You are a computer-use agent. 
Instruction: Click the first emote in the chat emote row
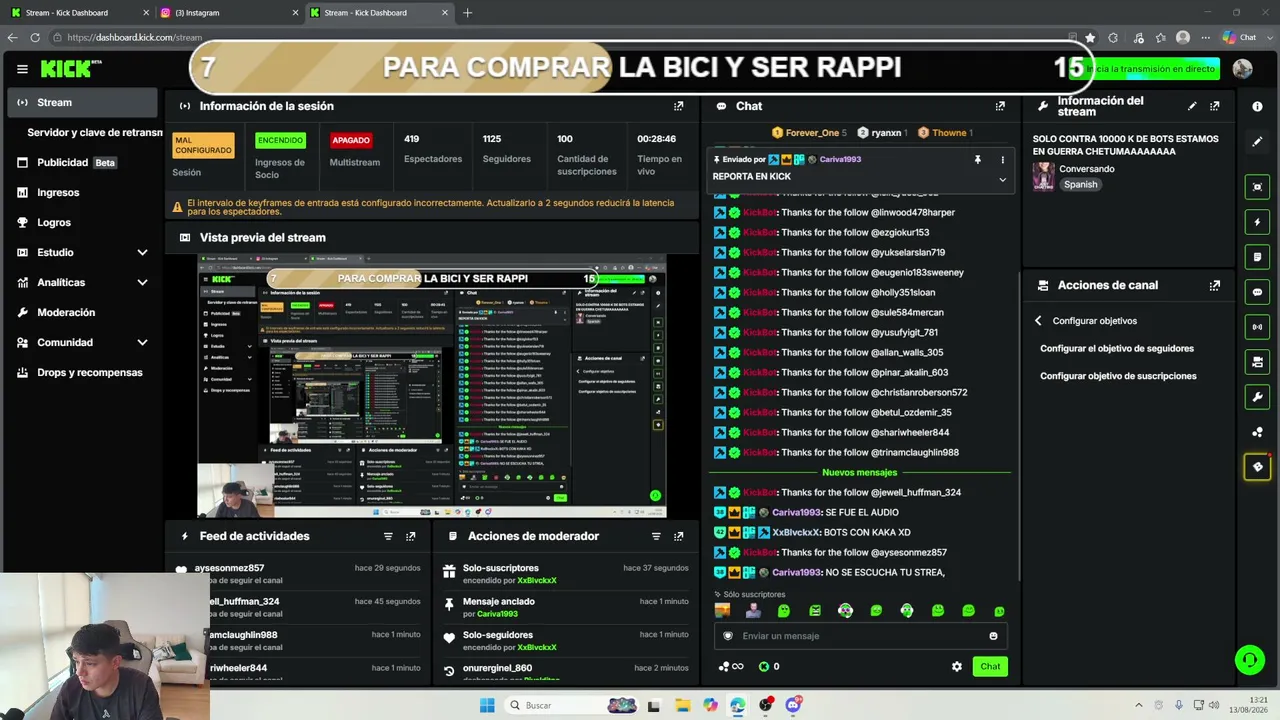pos(722,611)
